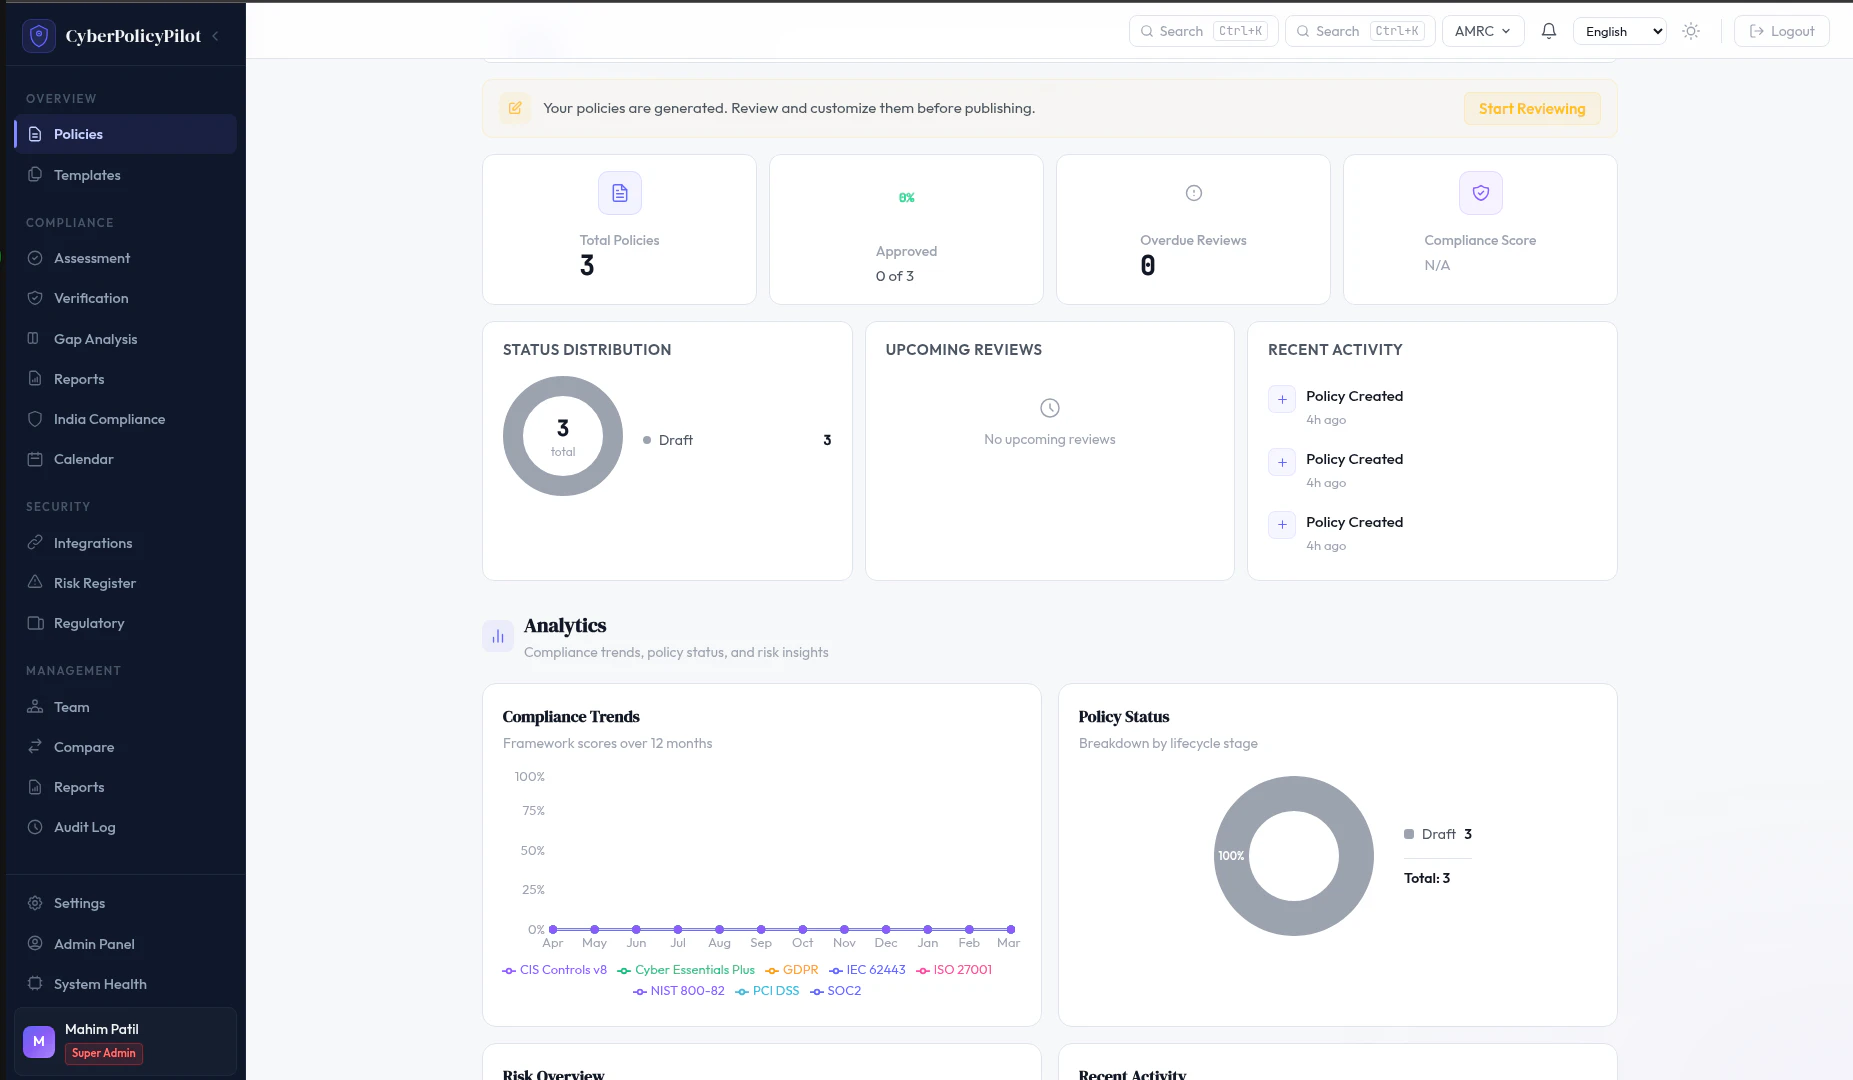Click the Regulatory icon in sidebar
Viewport: 1853px width, 1080px height.
pyautogui.click(x=35, y=623)
